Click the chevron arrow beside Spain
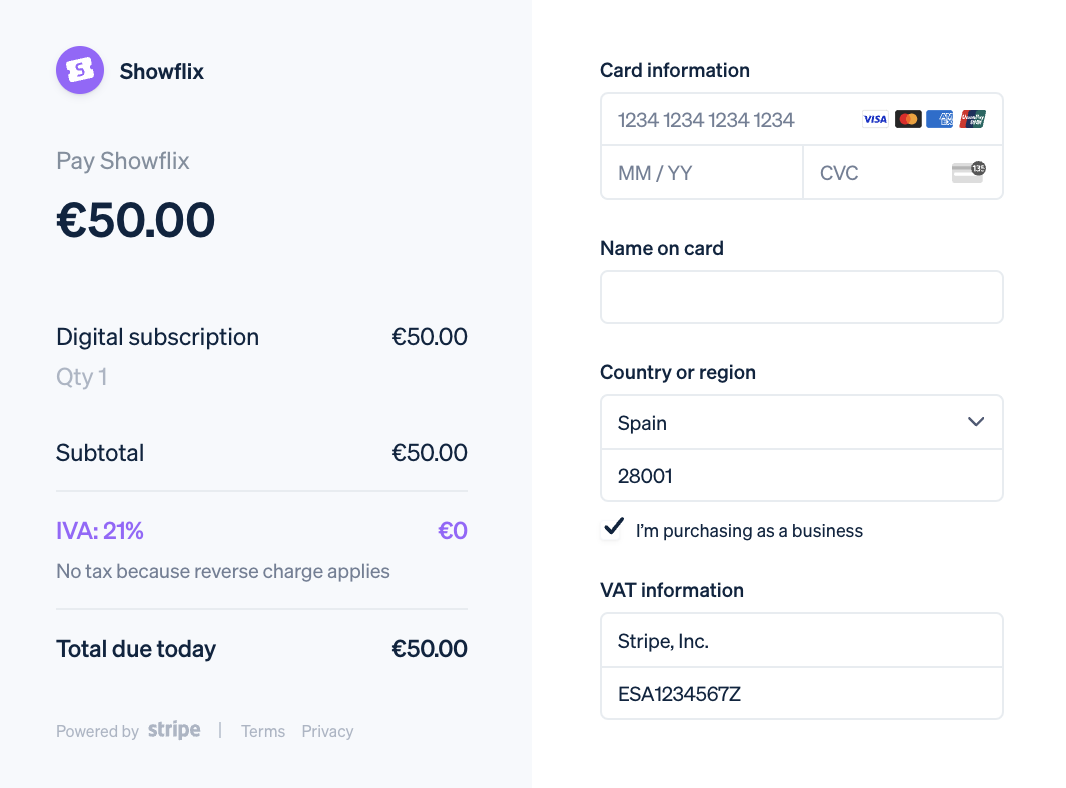Screen dimensions: 1066x788 click(976, 422)
